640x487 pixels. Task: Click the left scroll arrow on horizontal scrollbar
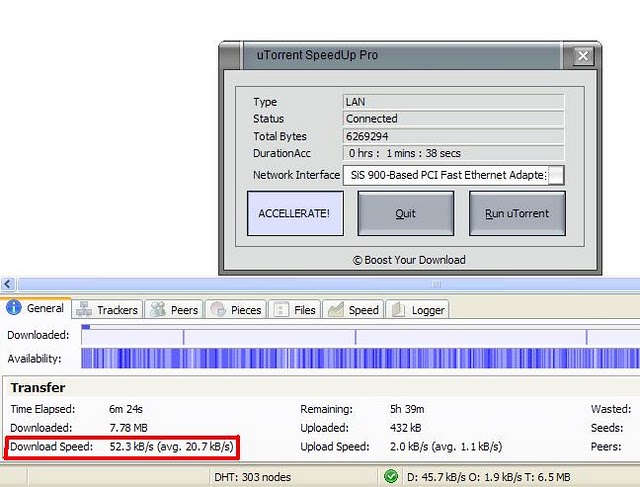[x=8, y=284]
